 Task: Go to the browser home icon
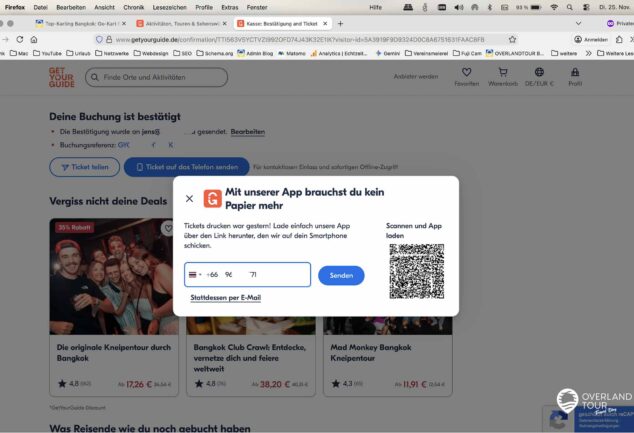(x=34, y=39)
